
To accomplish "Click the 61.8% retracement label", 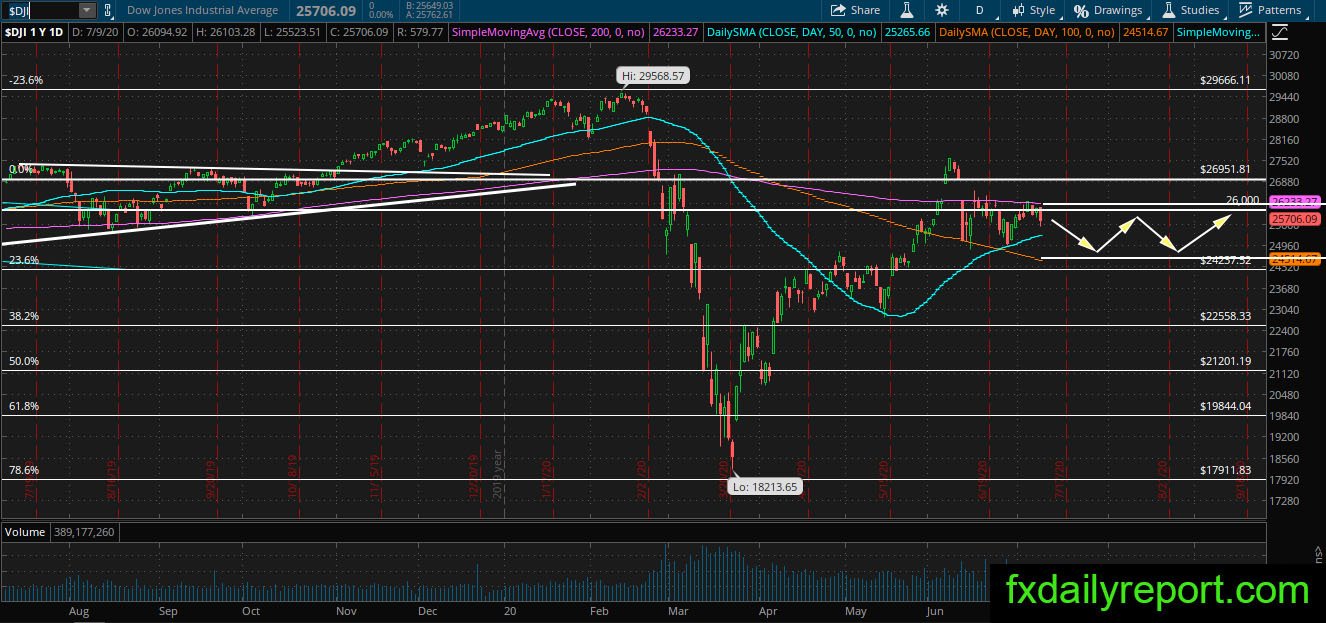I will (x=23, y=406).
